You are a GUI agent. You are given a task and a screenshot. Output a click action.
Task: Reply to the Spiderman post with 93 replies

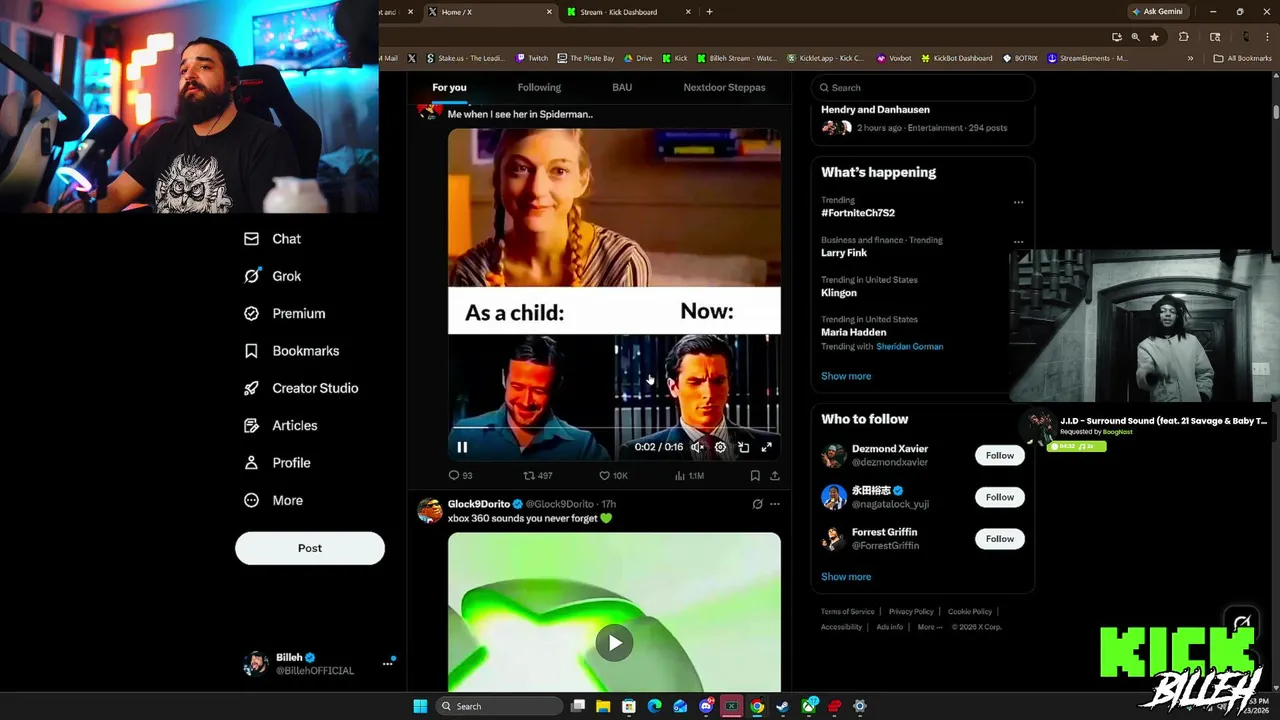tap(460, 476)
